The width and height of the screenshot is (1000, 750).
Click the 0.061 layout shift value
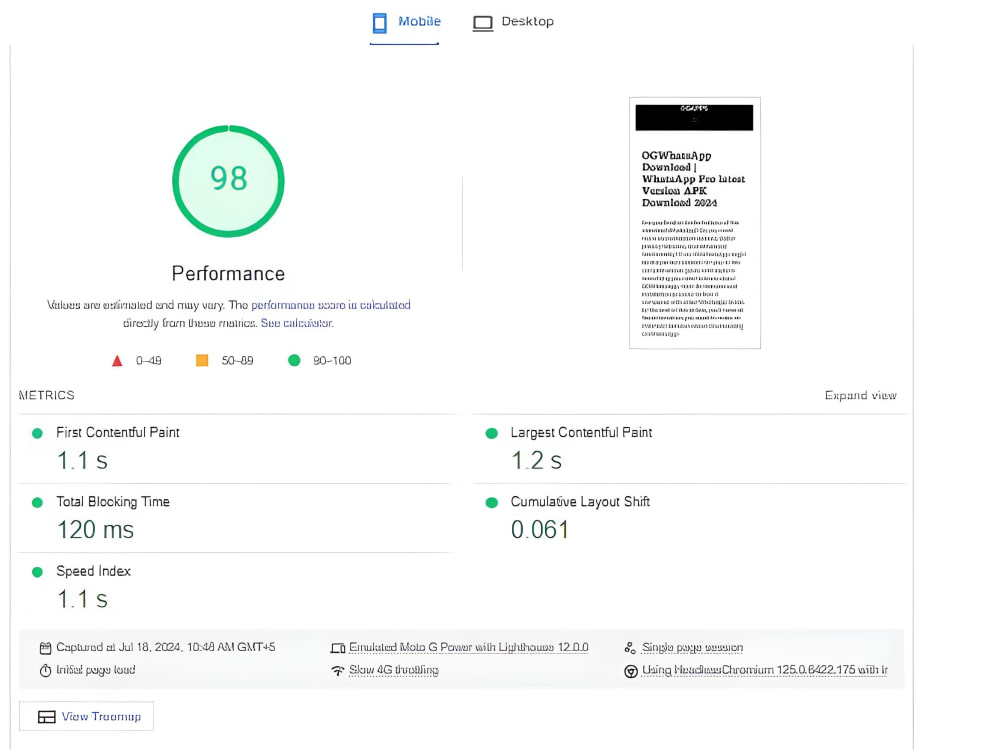540,530
